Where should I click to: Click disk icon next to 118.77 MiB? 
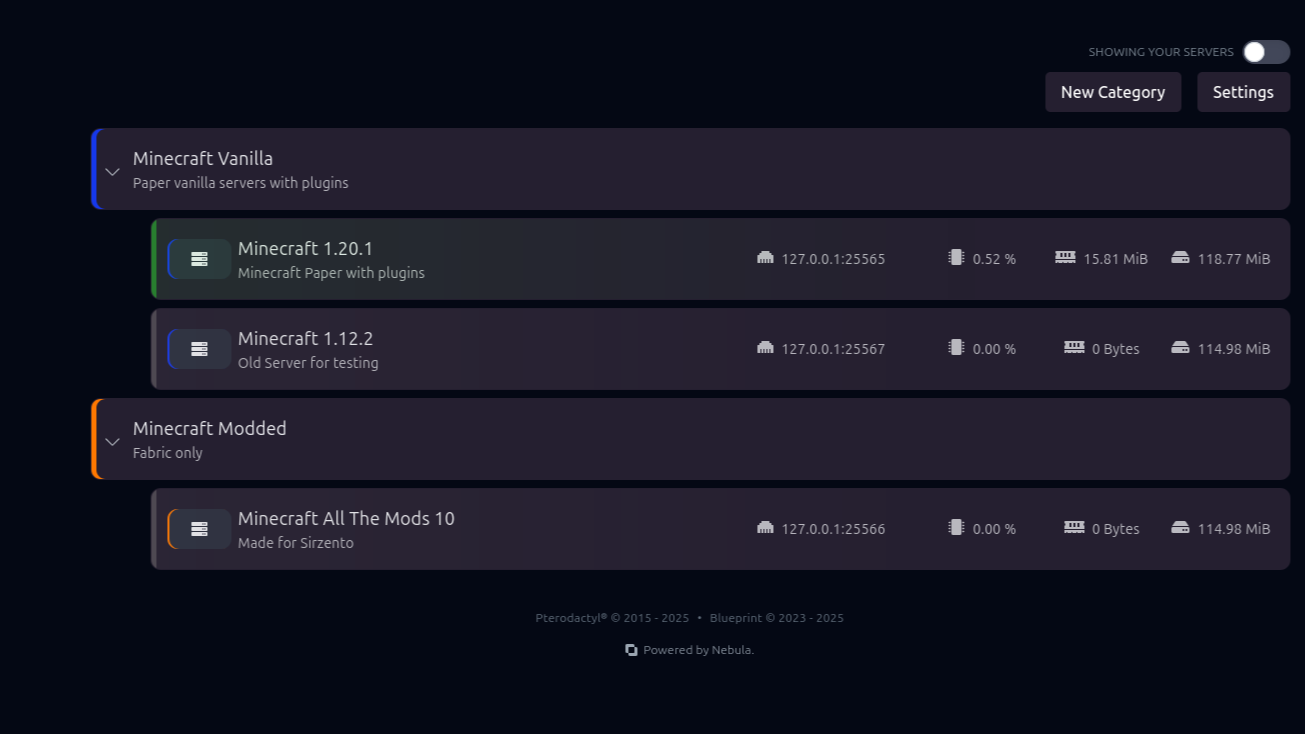click(1180, 258)
